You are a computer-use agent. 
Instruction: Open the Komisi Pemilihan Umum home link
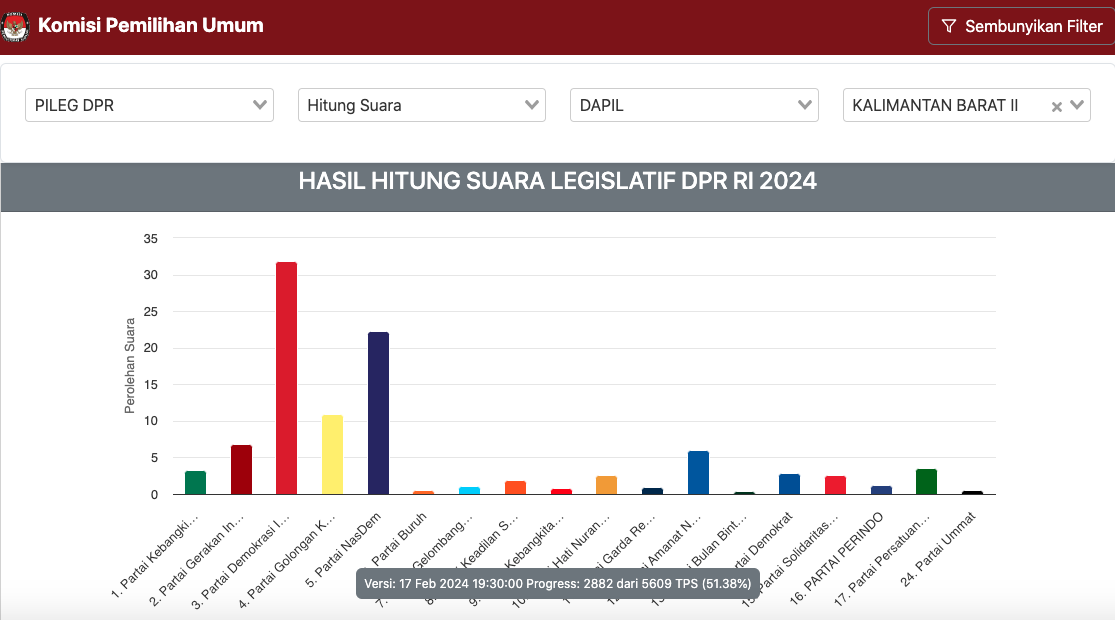click(150, 26)
